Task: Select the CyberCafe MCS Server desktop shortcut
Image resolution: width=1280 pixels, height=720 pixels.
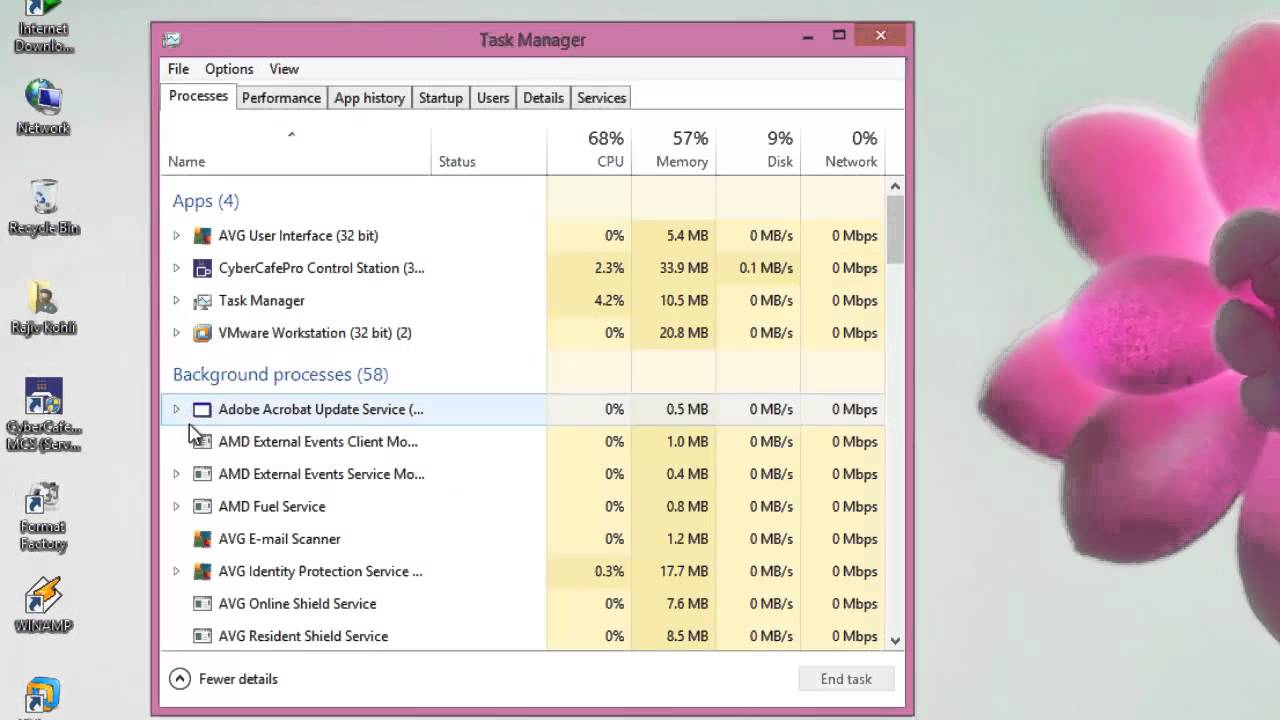Action: pos(43,415)
